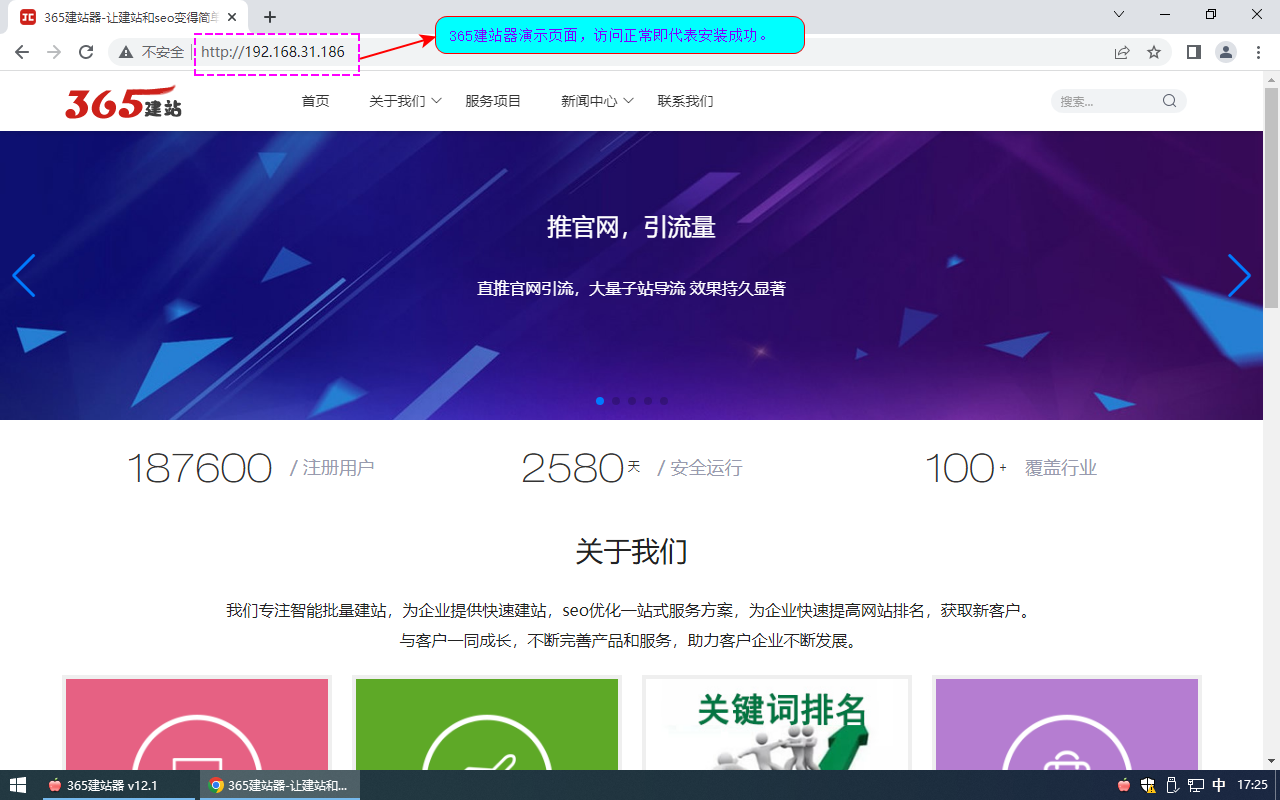The height and width of the screenshot is (800, 1280).
Task: Open the browser side panel icon
Action: click(x=1194, y=52)
